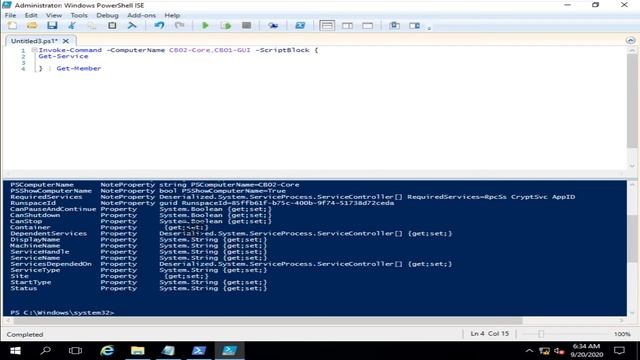Show script pane on right layout icon

point(347,26)
